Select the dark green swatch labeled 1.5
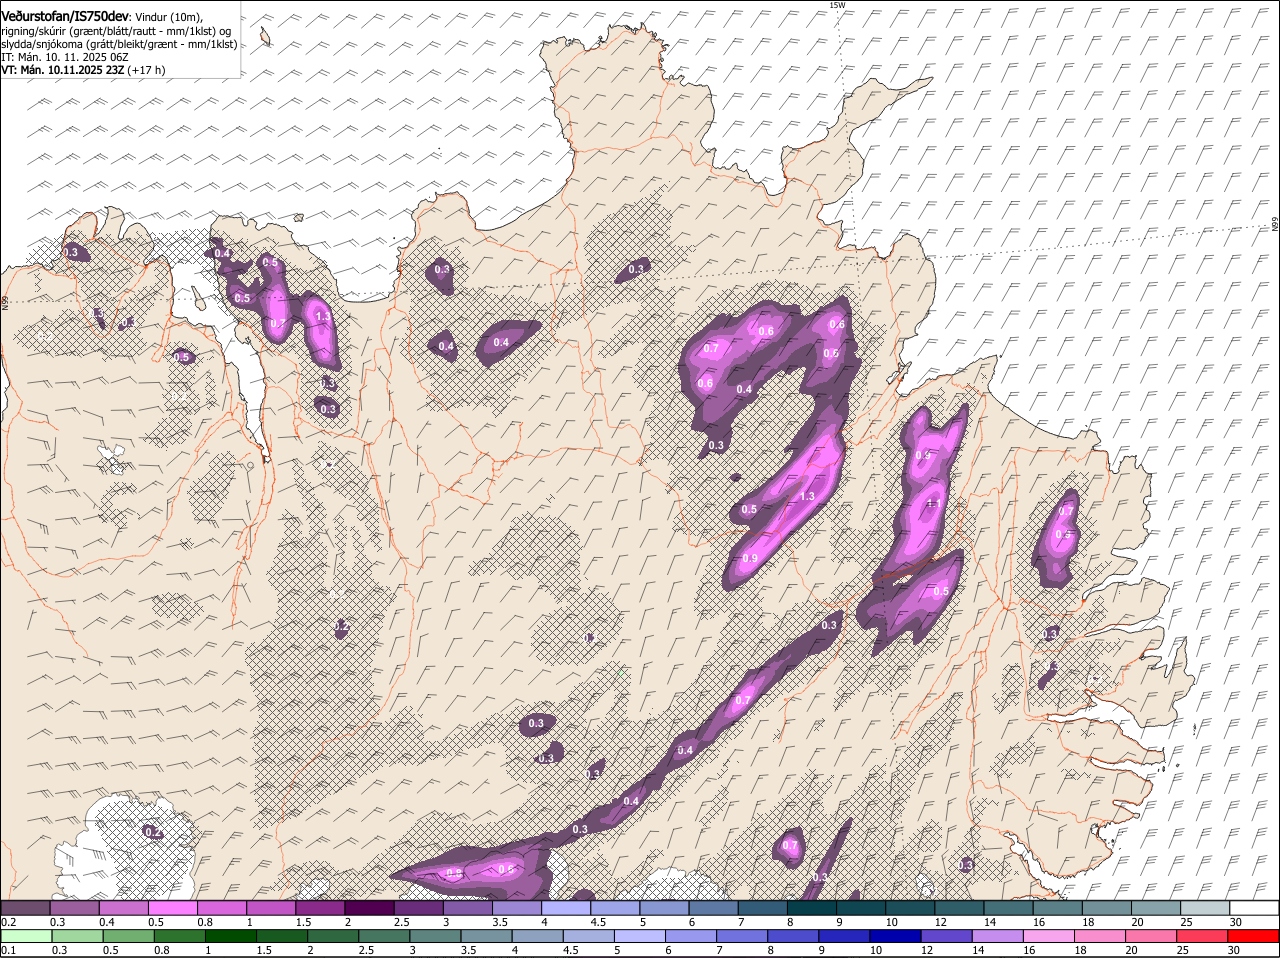 coord(282,936)
